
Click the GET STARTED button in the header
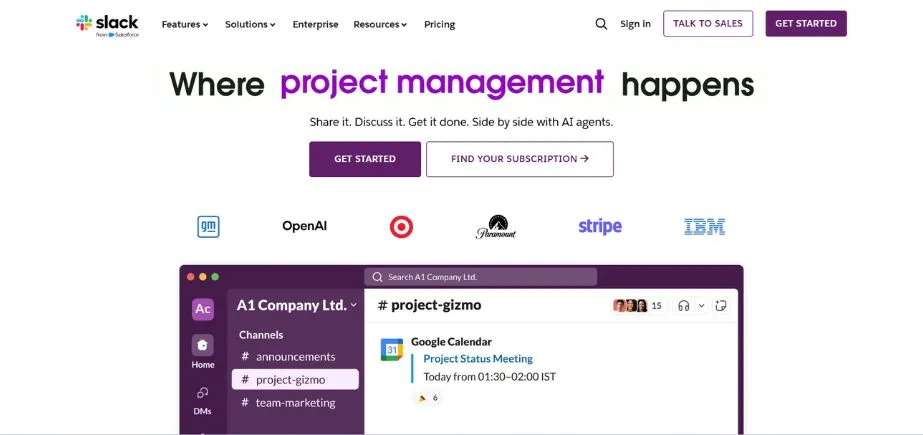tap(806, 24)
